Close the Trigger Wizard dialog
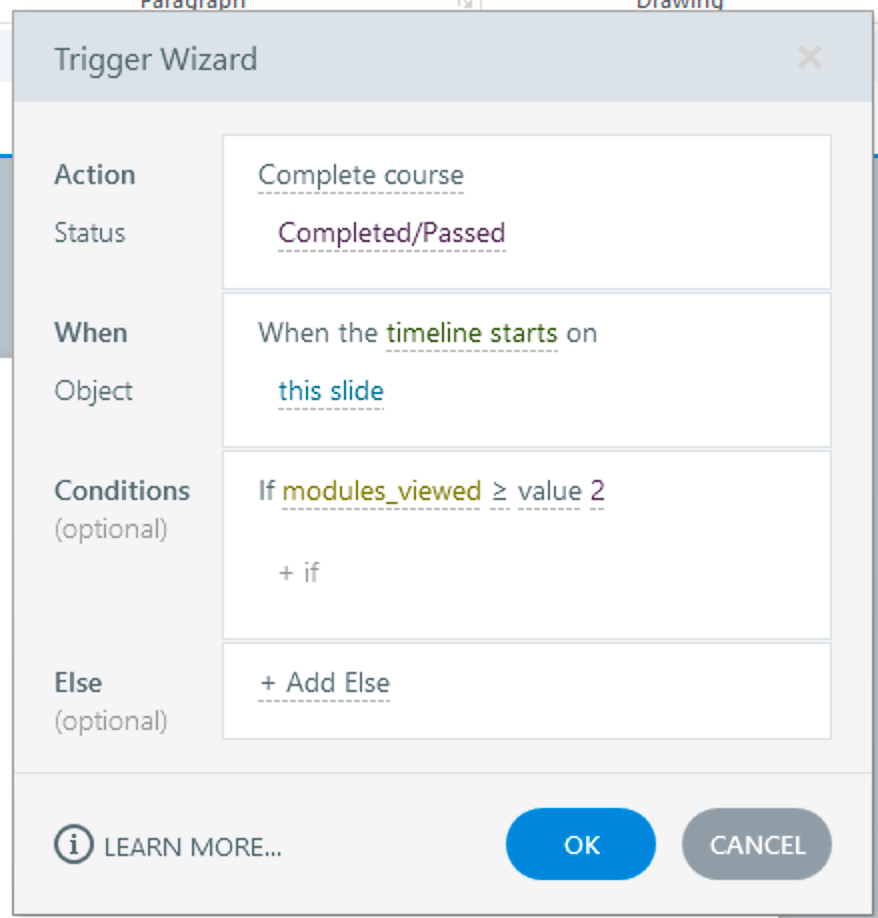The height and width of the screenshot is (918, 878). tap(809, 58)
